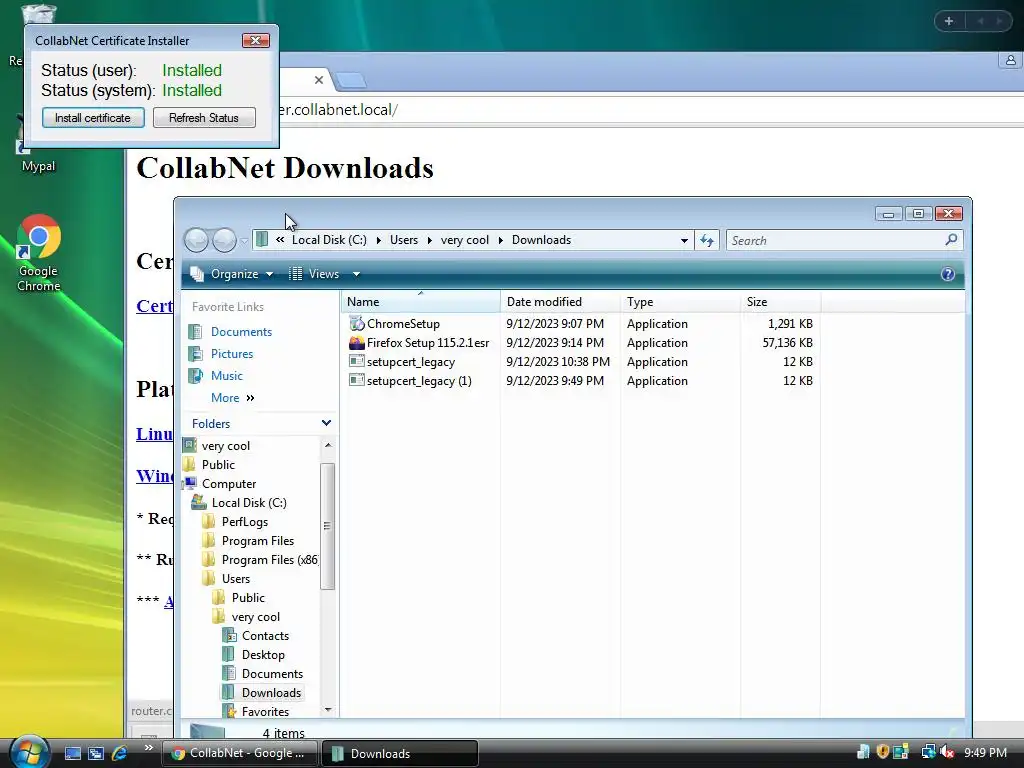This screenshot has width=1024, height=768.
Task: Sort by Type column header
Action: point(680,302)
